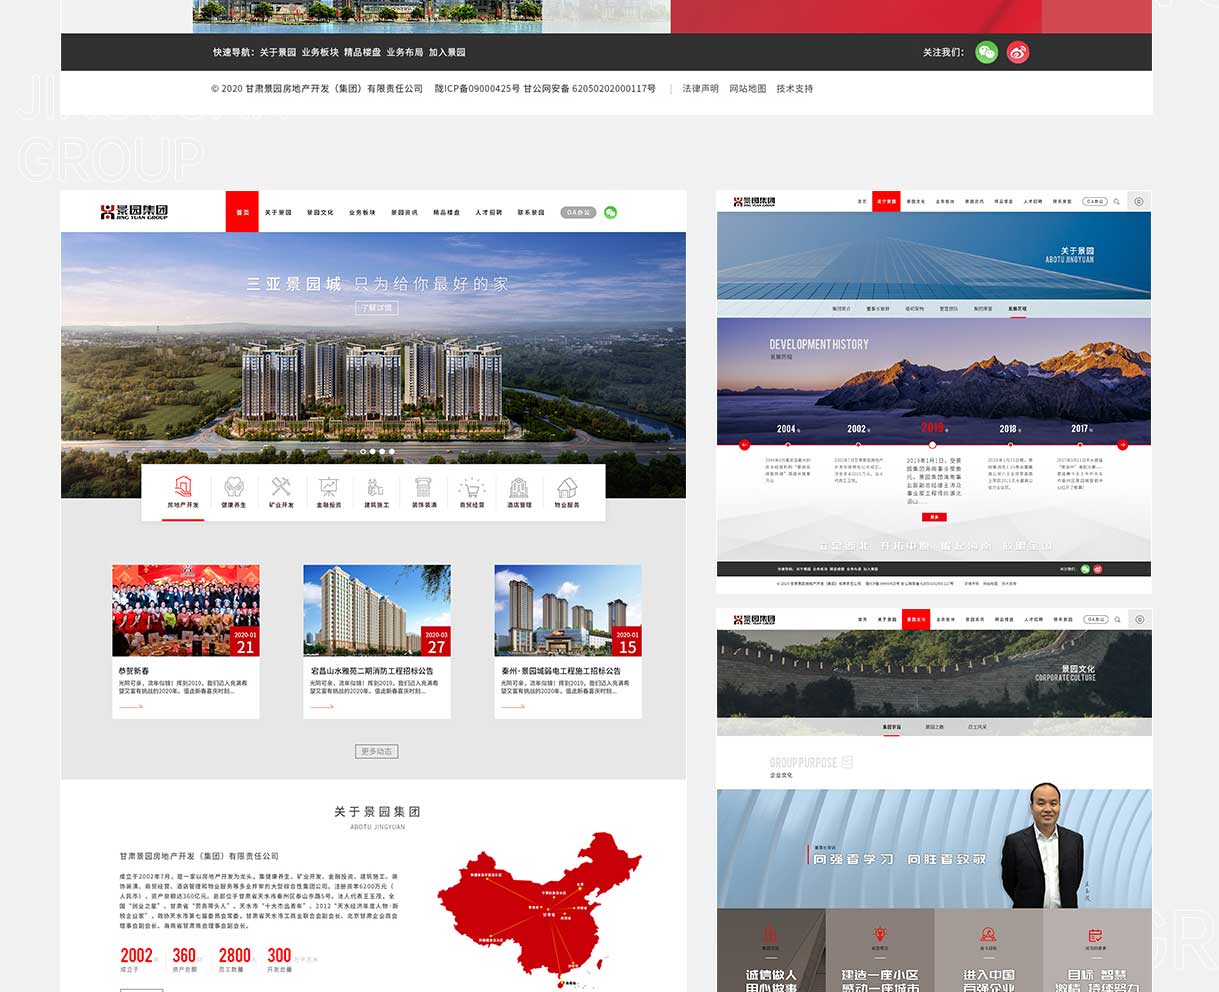
Task: Open 景园资讯 in the homepage mockup navigation
Action: click(x=404, y=212)
